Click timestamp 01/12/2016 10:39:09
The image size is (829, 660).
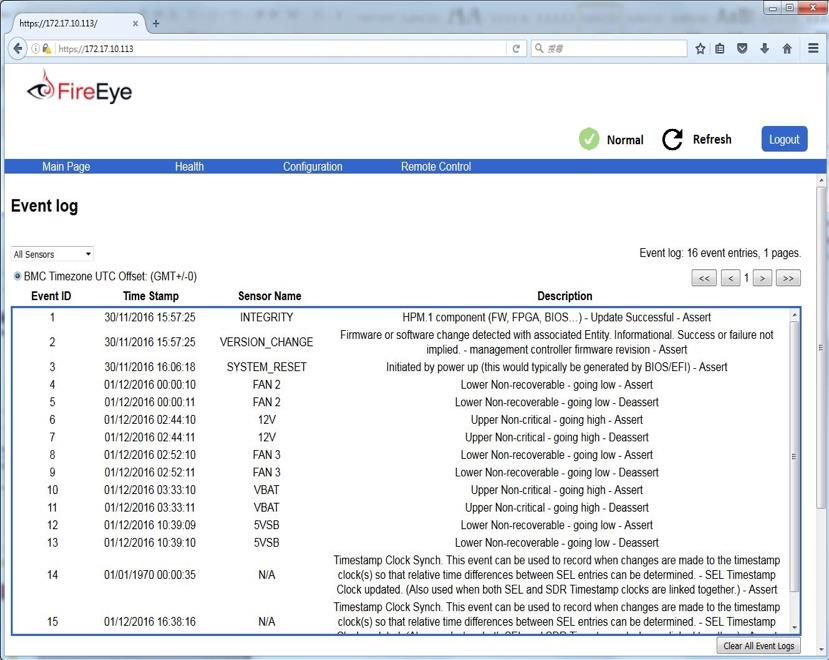(150, 525)
